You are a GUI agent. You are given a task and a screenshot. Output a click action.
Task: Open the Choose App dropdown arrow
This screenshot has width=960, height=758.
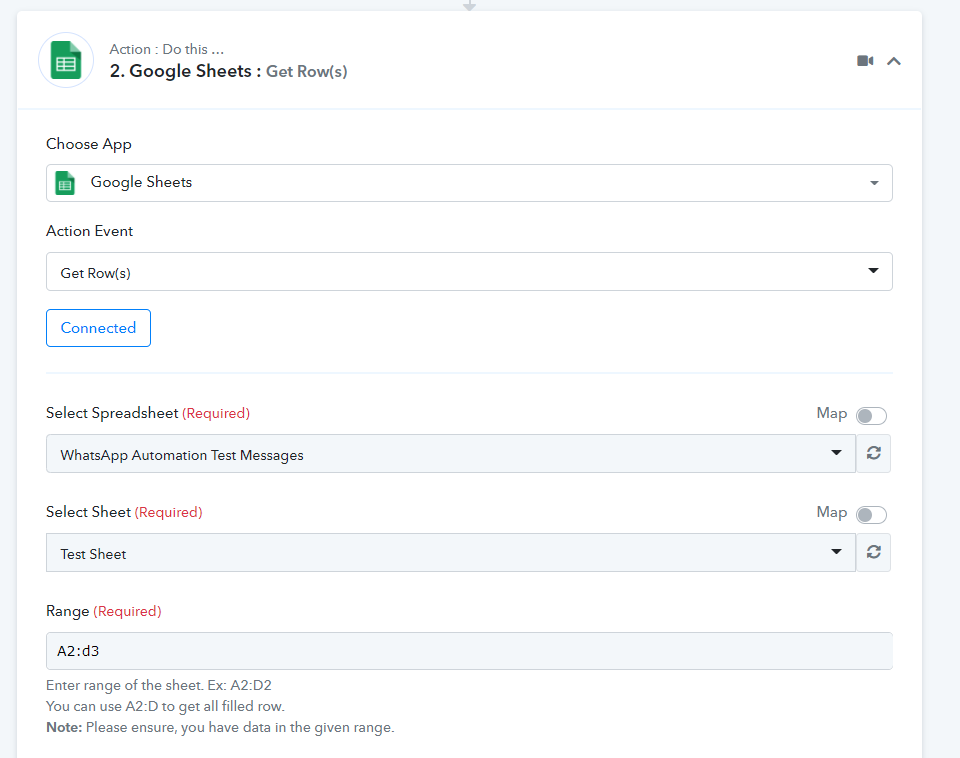(x=874, y=183)
